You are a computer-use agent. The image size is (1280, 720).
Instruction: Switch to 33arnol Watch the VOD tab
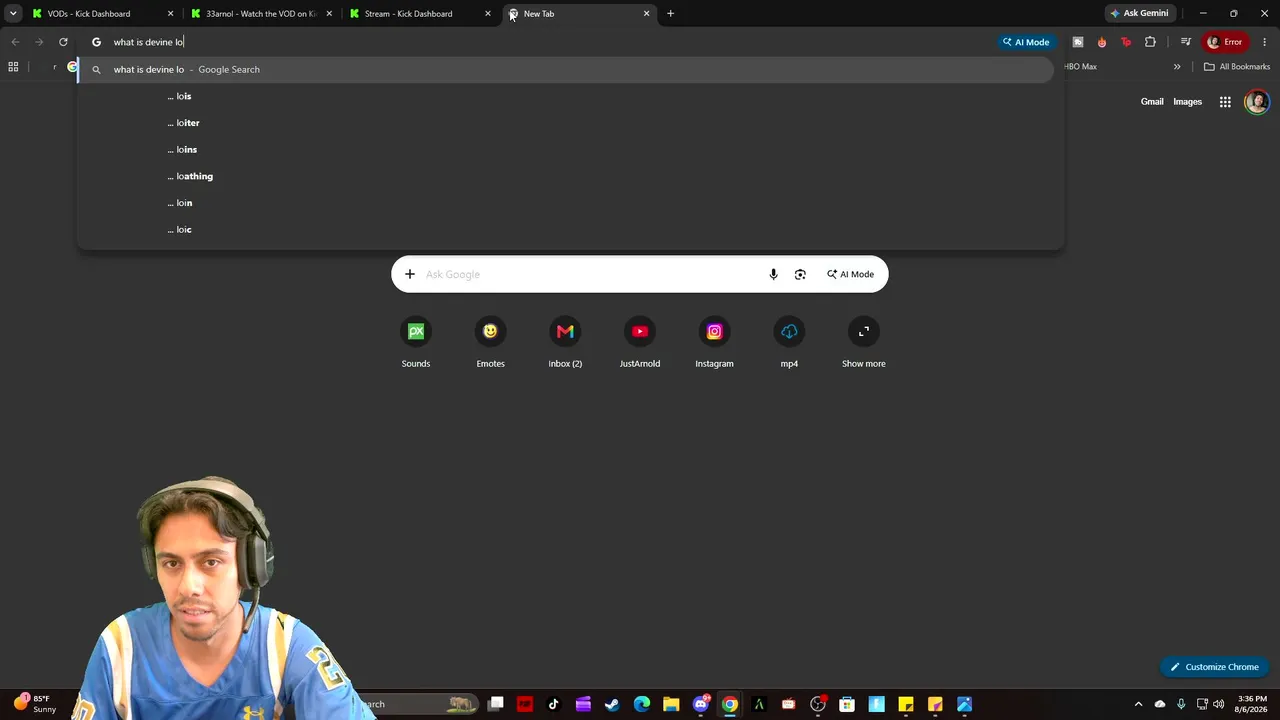261,14
